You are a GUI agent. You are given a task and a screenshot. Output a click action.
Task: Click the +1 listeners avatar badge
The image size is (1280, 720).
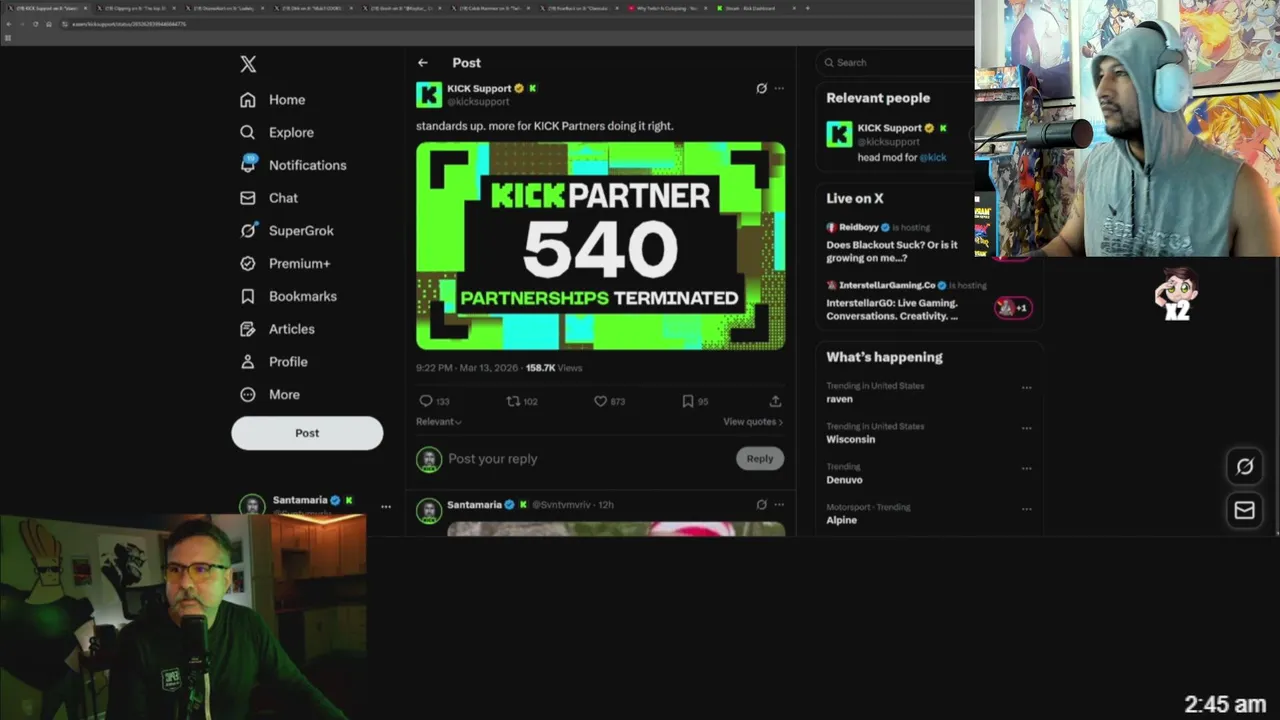point(1012,308)
